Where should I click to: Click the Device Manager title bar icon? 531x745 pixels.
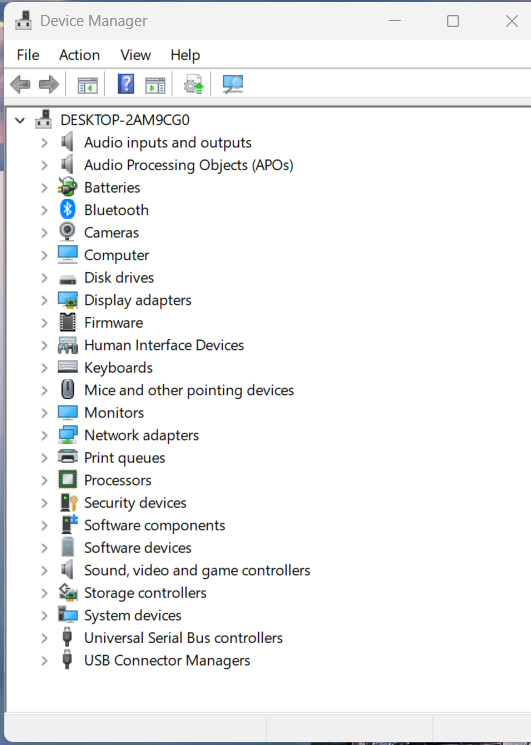coord(23,20)
